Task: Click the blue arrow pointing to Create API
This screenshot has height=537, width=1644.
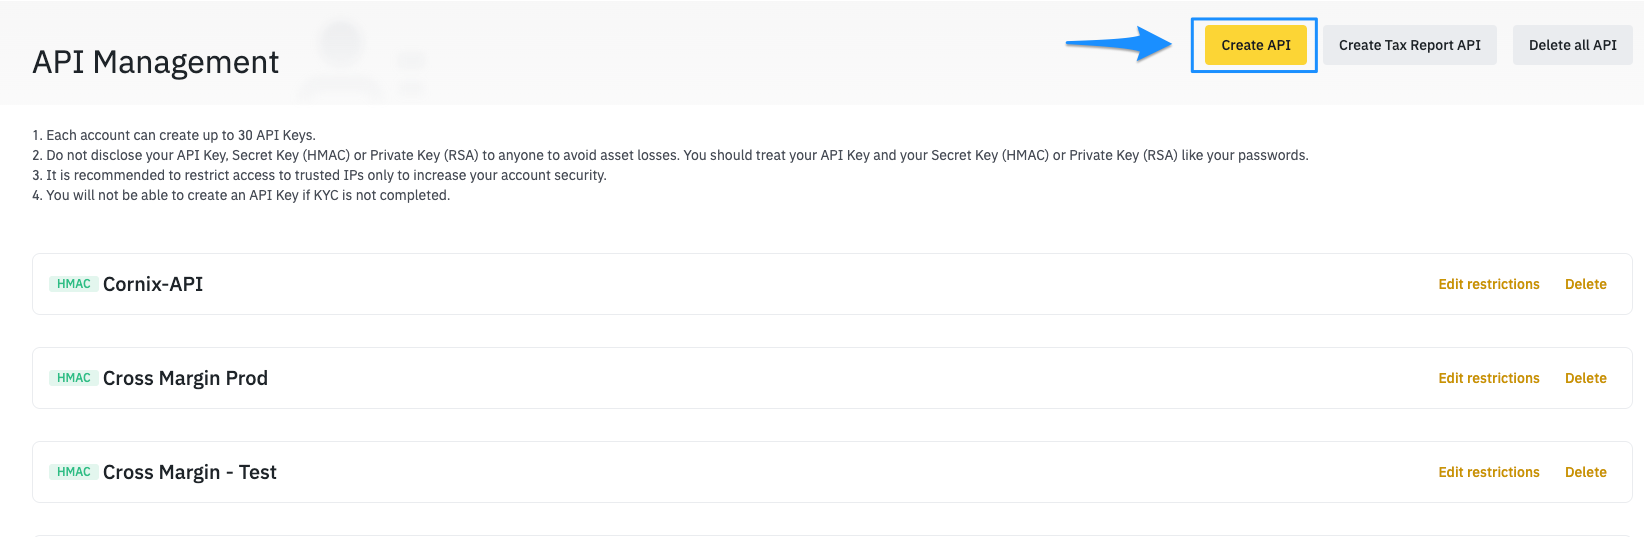Action: 1118,44
